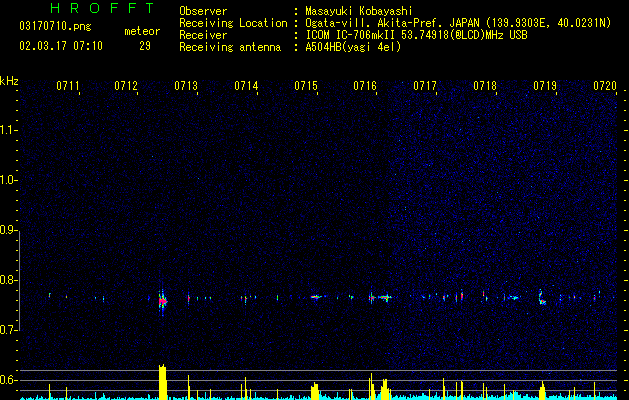Image resolution: width=629 pixels, height=400 pixels.
Task: Click the yellow intensity bar beneath 0719
Action: (x=542, y=391)
